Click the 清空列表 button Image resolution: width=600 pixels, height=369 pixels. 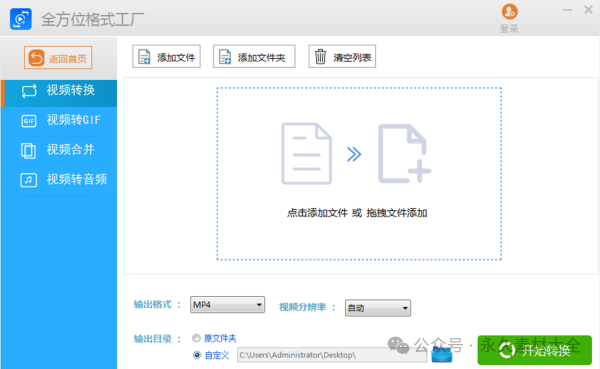pyautogui.click(x=342, y=57)
